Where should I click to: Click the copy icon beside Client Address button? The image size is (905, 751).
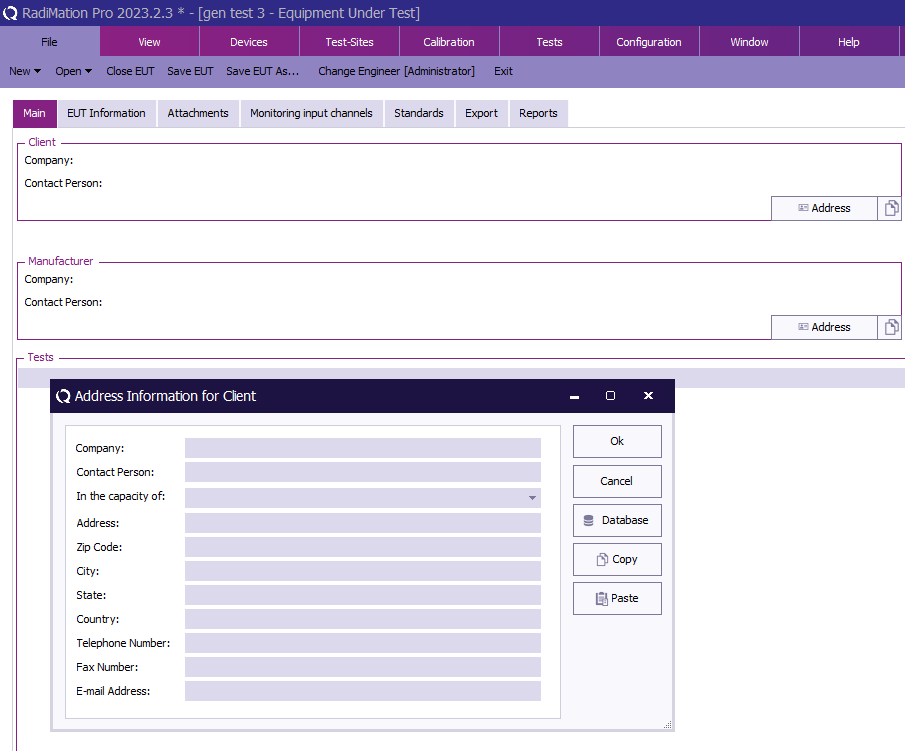(891, 208)
